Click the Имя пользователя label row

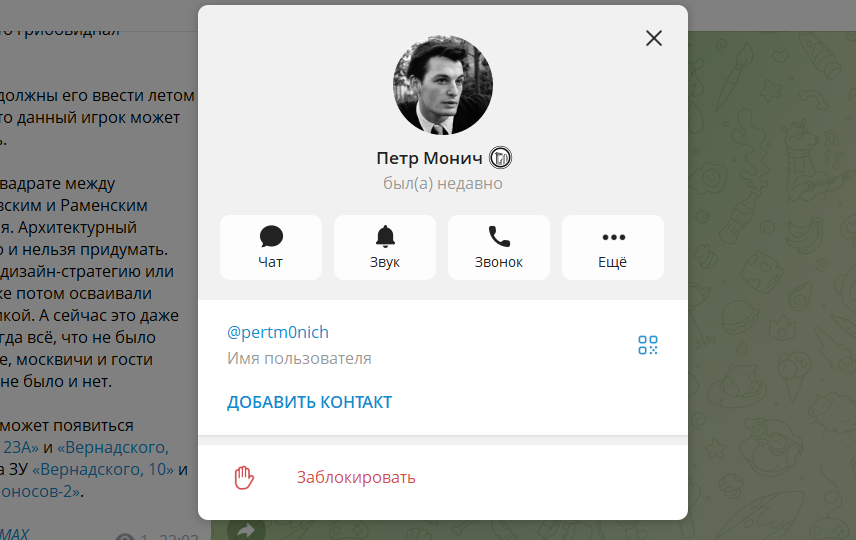pyautogui.click(x=299, y=358)
